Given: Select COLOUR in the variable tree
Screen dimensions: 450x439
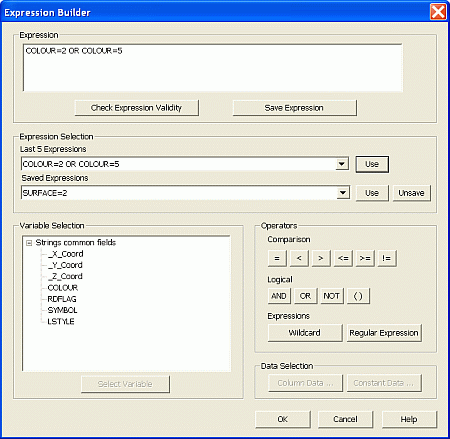Looking at the screenshot, I should point(63,288).
